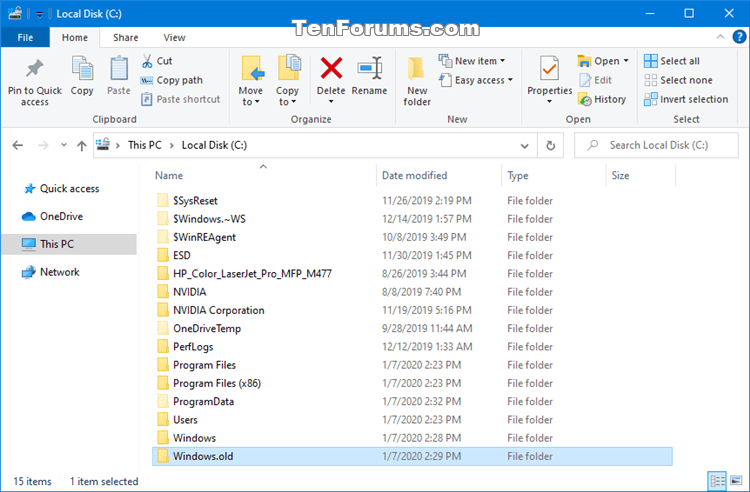This screenshot has width=750, height=492.
Task: Click Pin to Quick access icon
Action: pos(34,69)
